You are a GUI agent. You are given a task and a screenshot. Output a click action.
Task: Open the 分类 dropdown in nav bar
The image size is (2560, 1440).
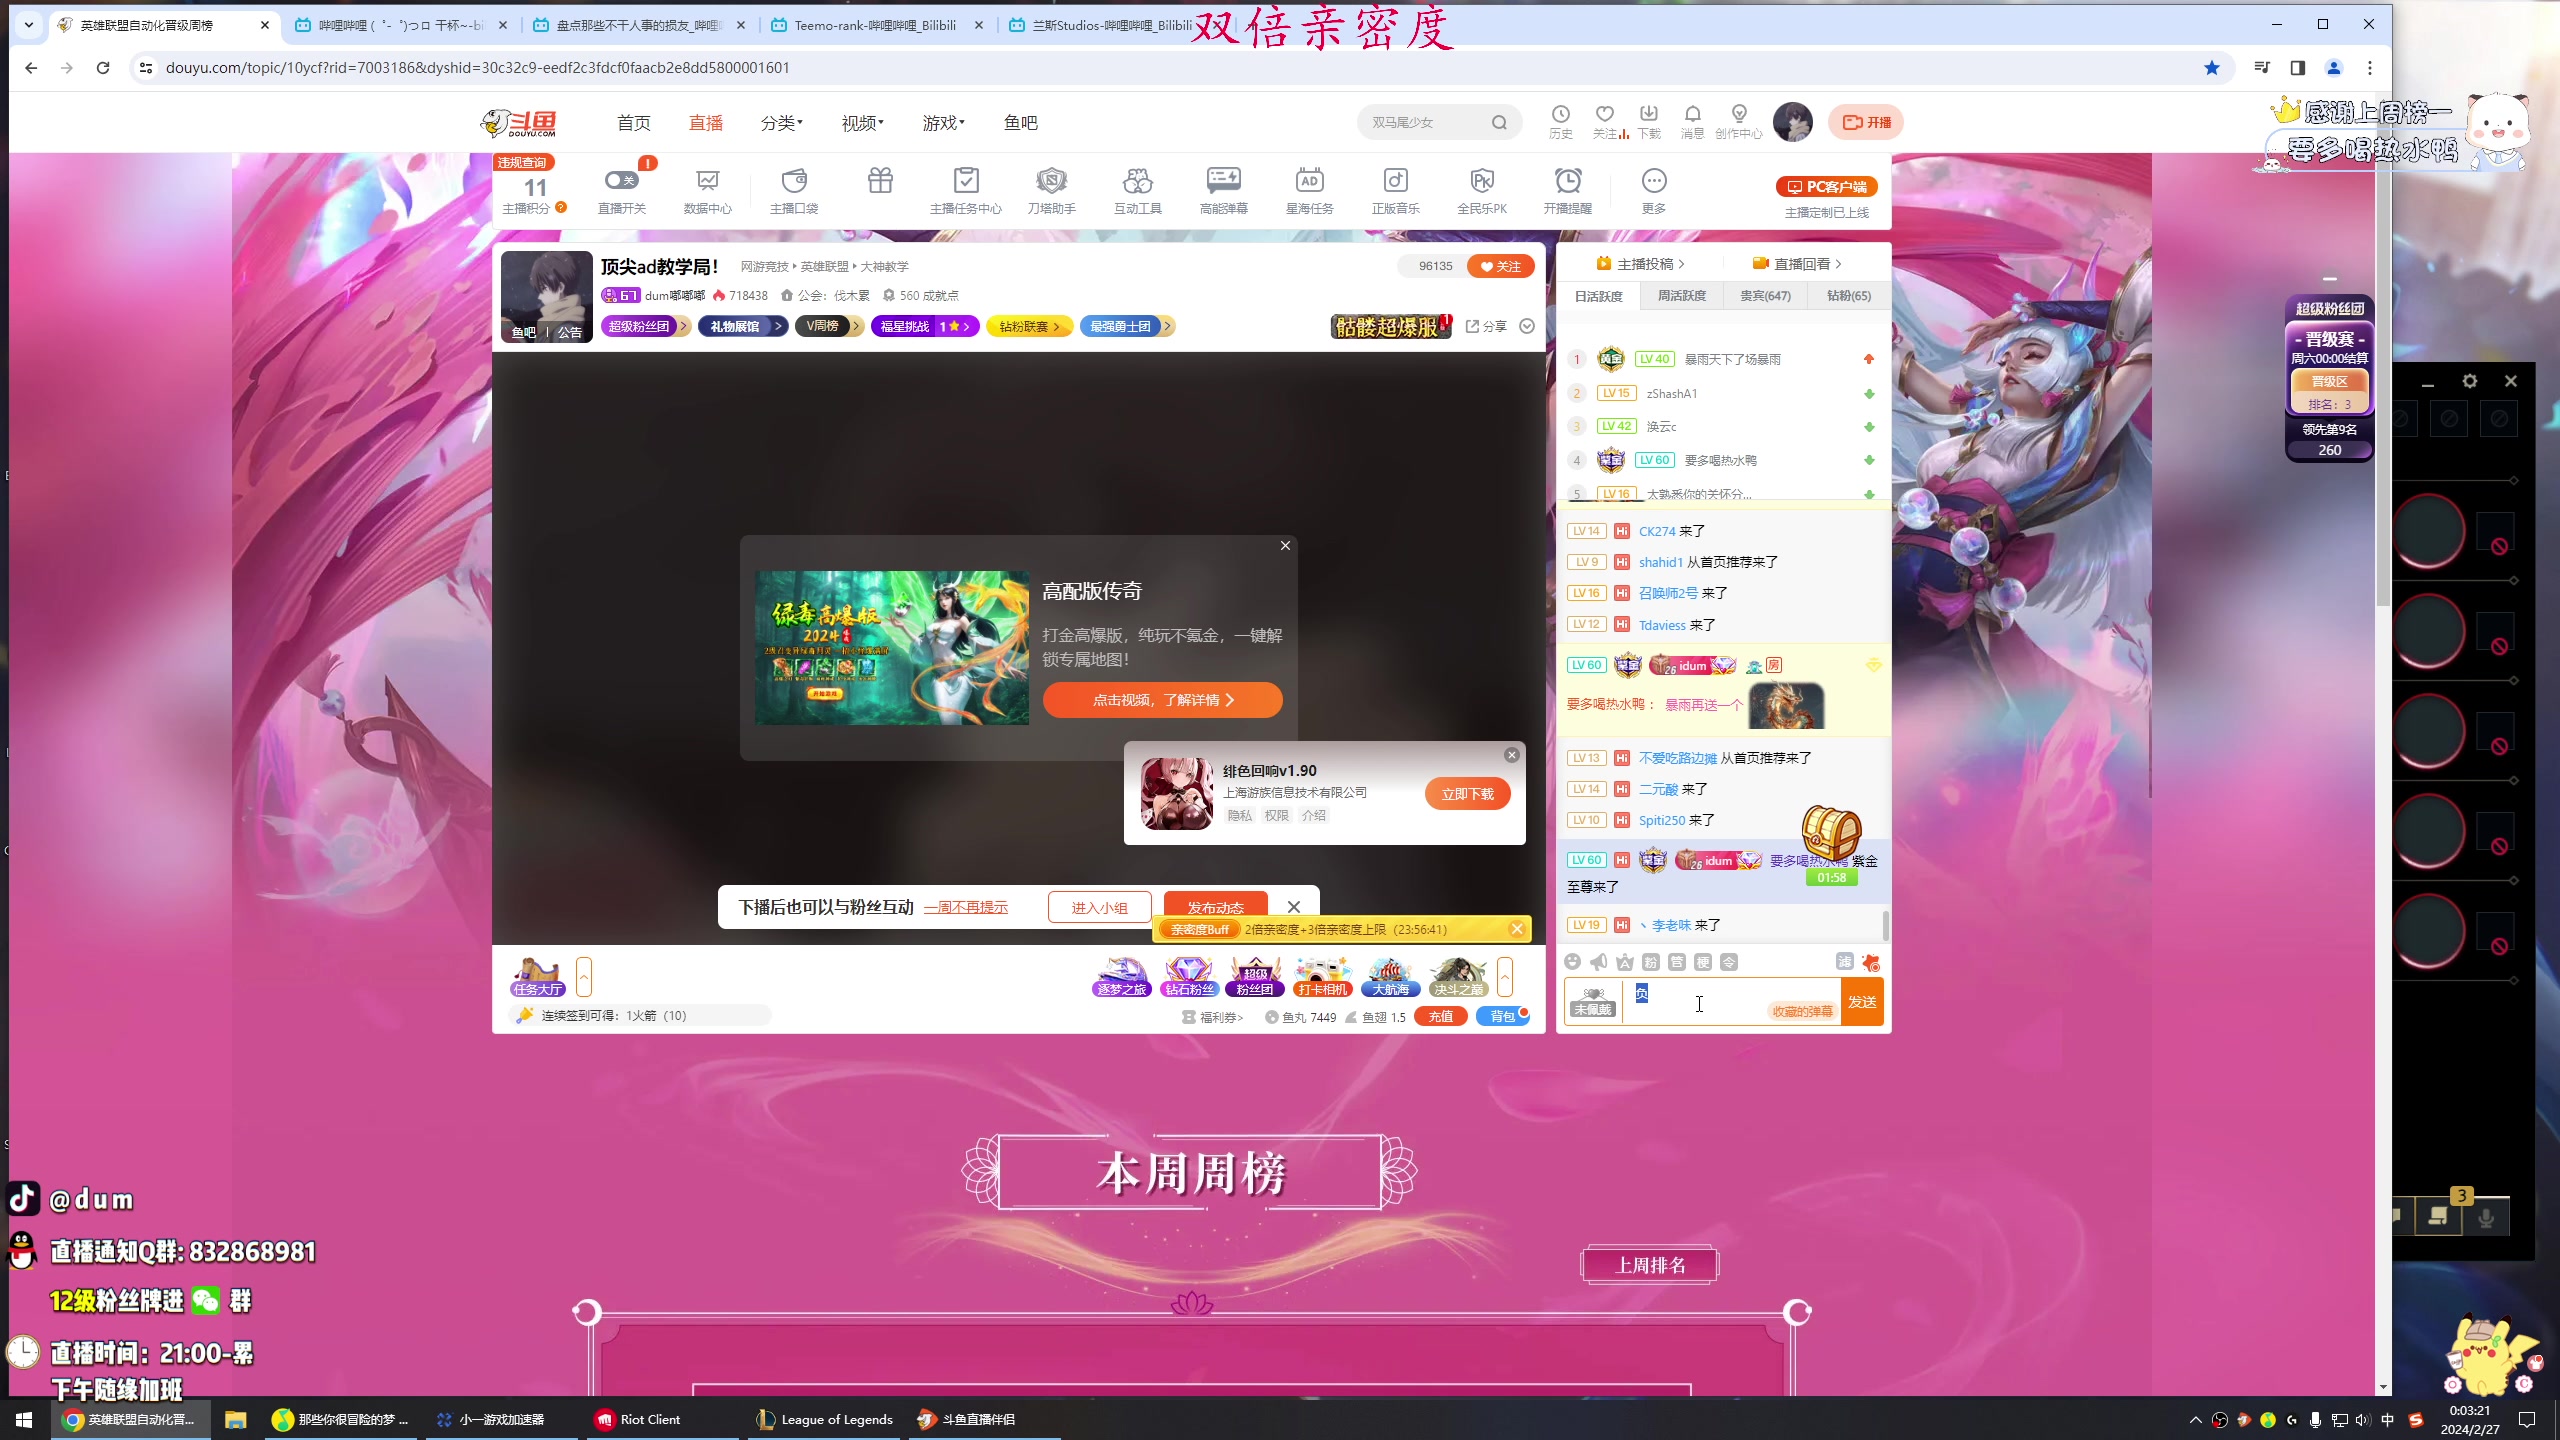point(781,122)
